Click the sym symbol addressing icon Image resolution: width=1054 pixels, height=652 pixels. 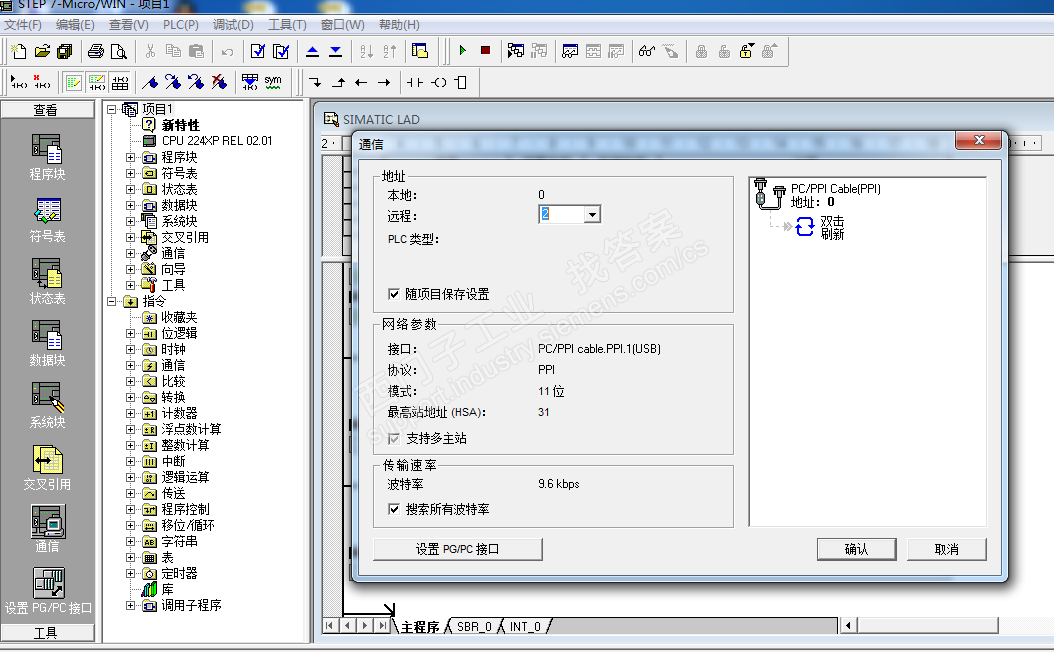click(x=273, y=82)
